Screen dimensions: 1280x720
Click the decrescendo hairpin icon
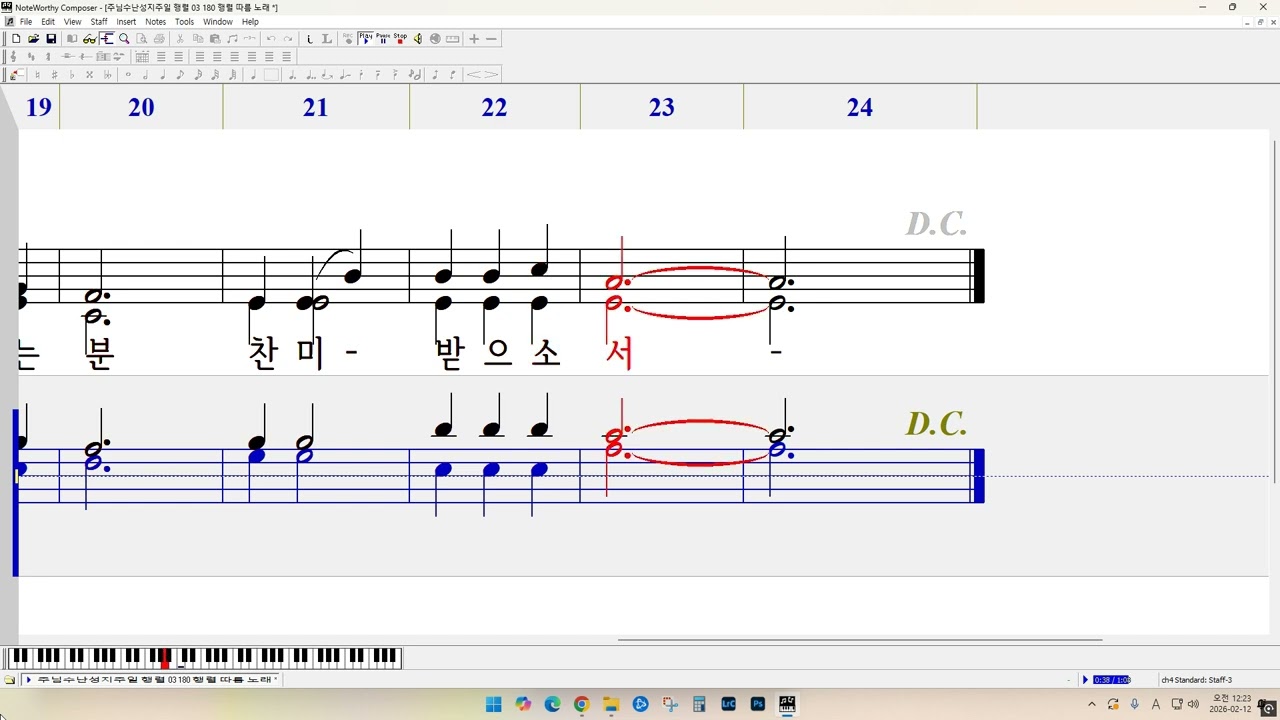coord(490,75)
